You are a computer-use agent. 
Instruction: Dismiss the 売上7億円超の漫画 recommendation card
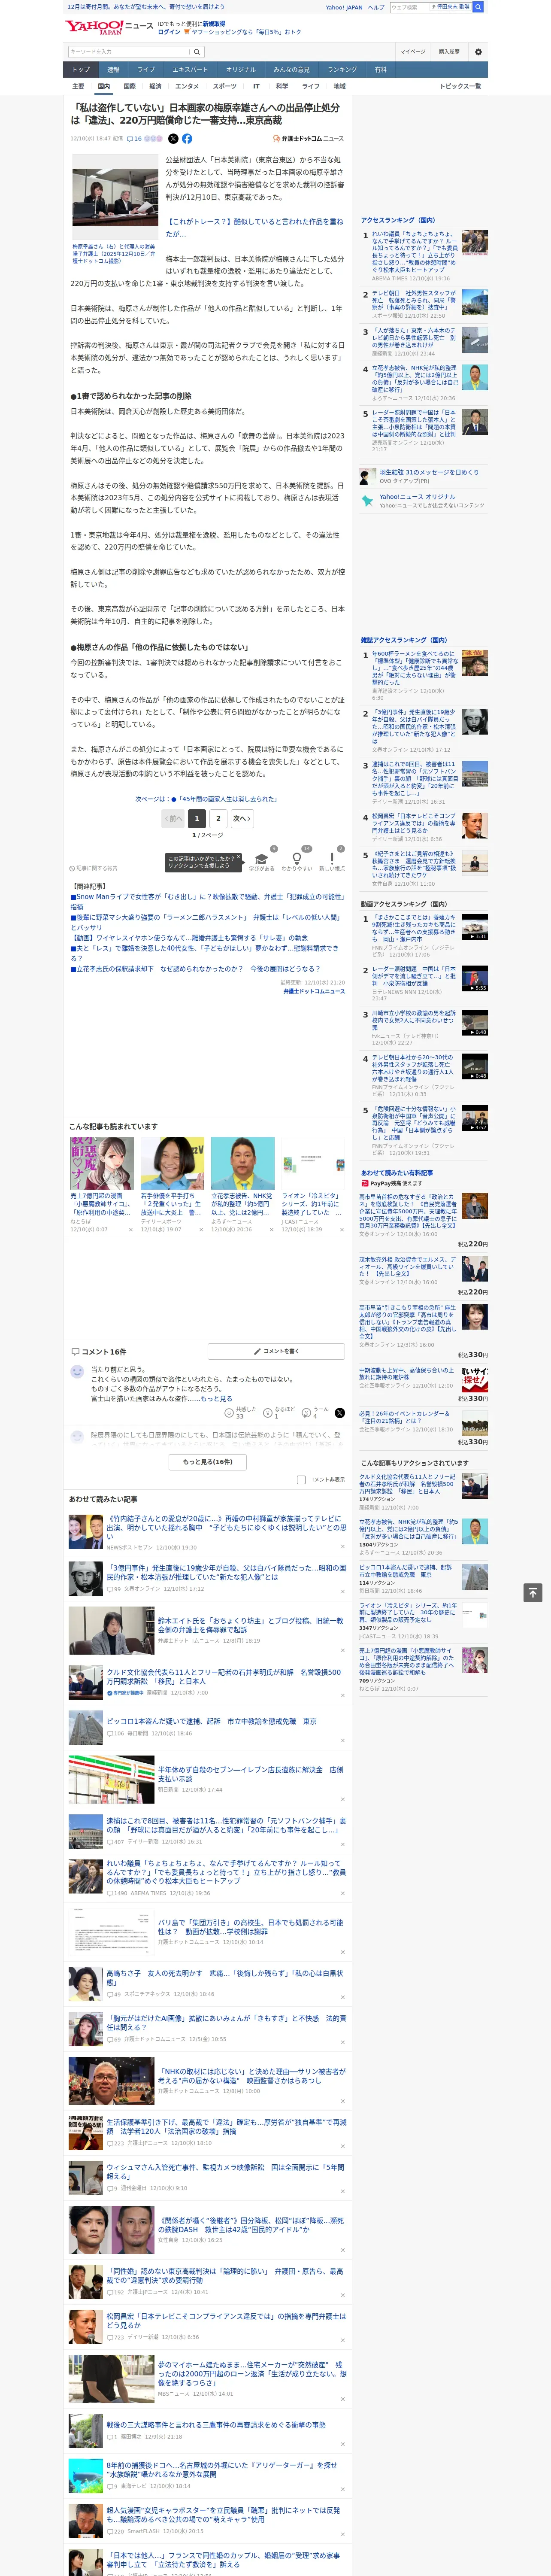(x=131, y=1229)
